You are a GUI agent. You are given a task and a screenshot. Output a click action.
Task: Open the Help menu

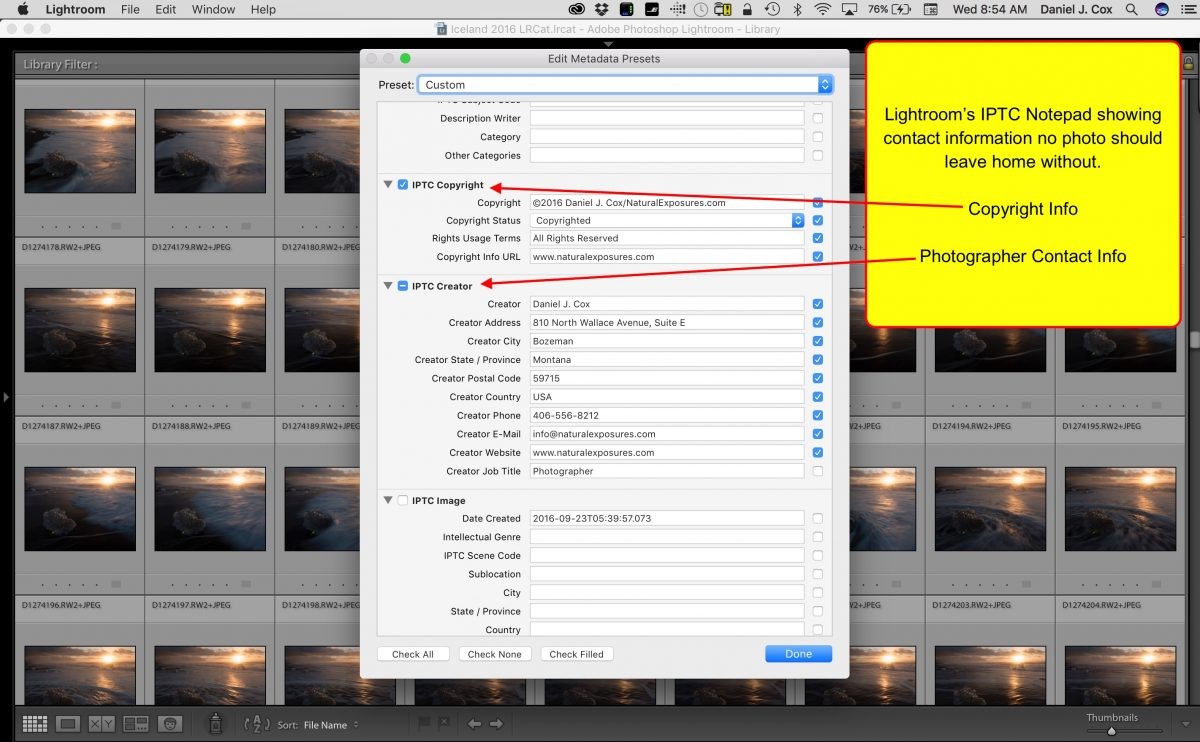(x=263, y=9)
